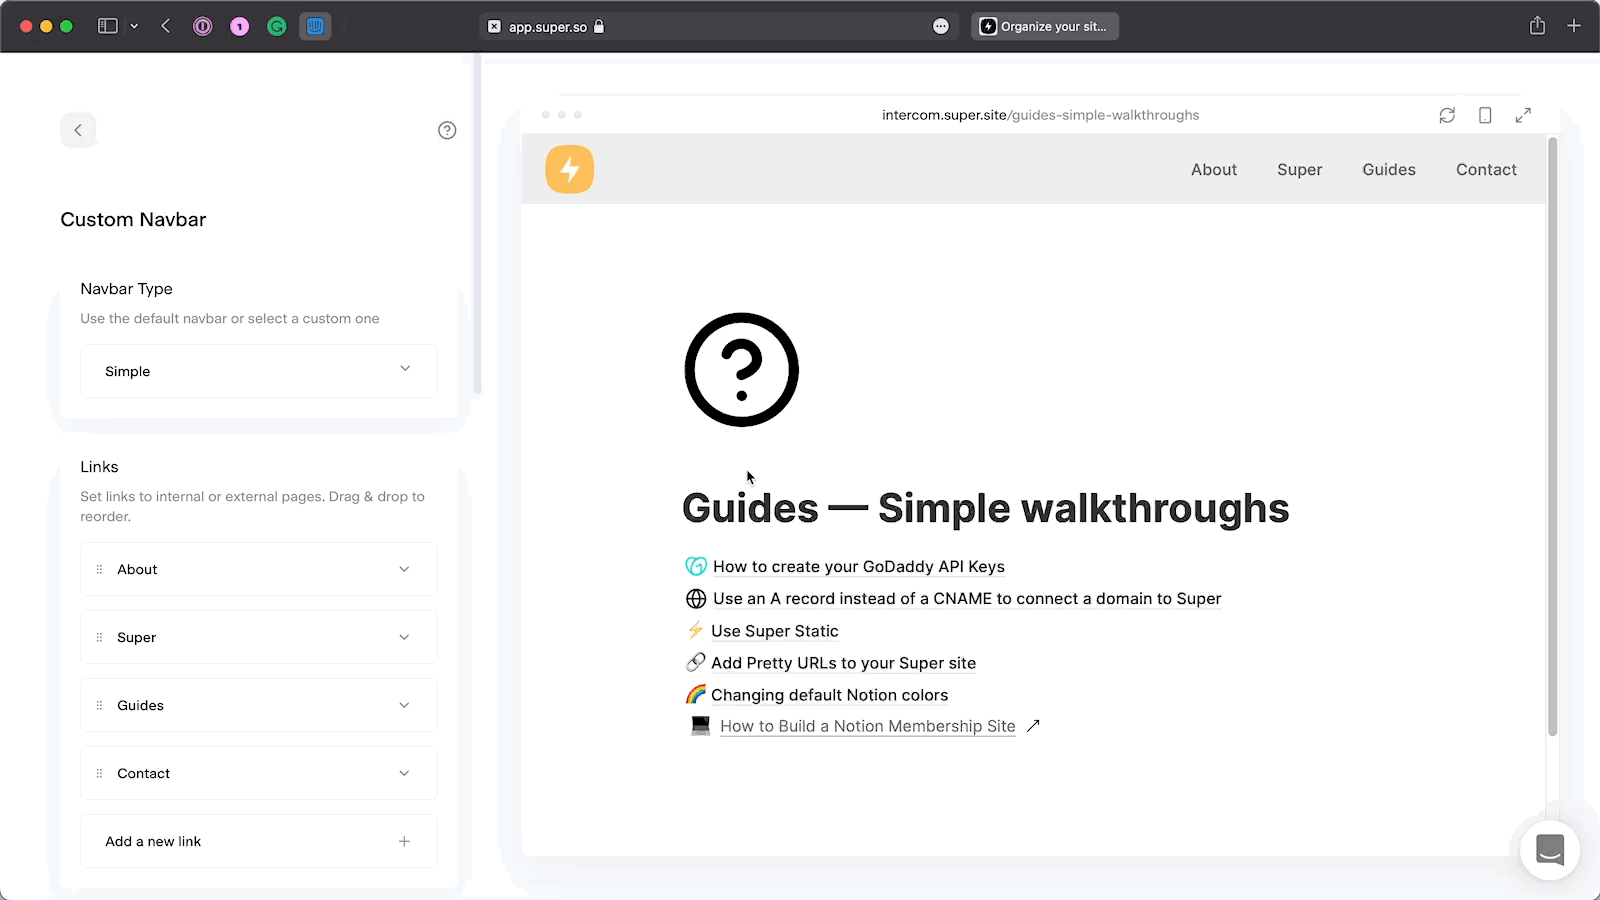Image resolution: width=1600 pixels, height=900 pixels.
Task: Expand the Contact link settings
Action: click(404, 773)
